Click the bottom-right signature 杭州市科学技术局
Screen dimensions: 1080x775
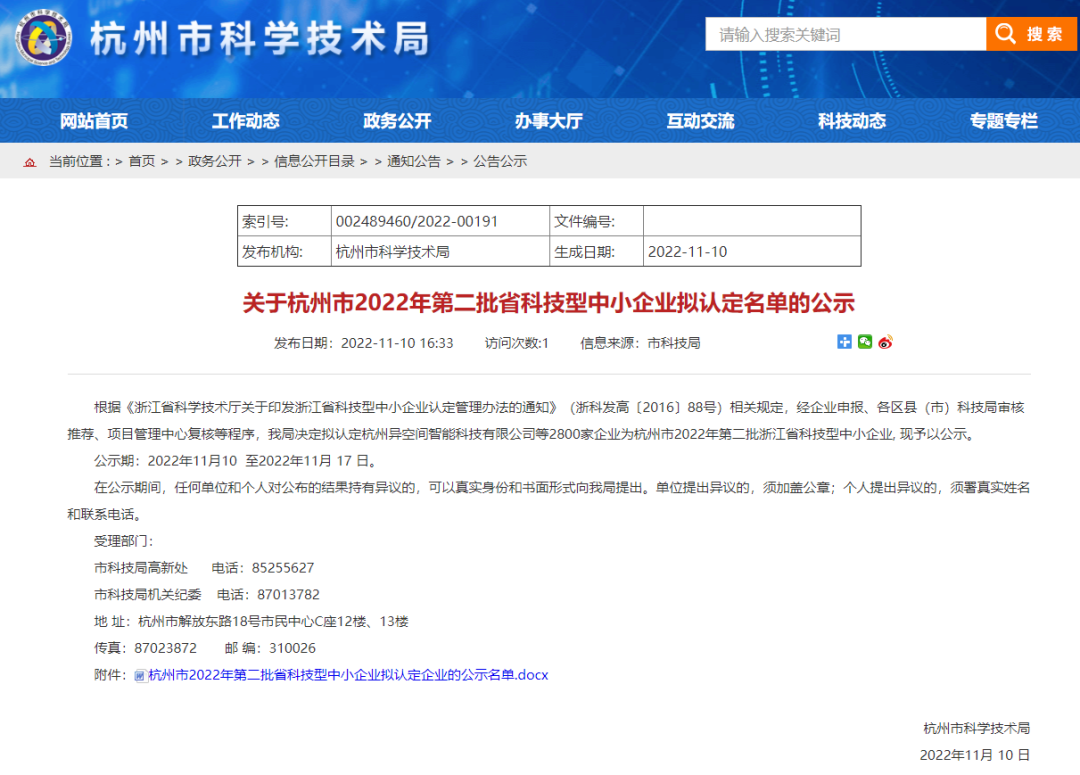click(977, 728)
